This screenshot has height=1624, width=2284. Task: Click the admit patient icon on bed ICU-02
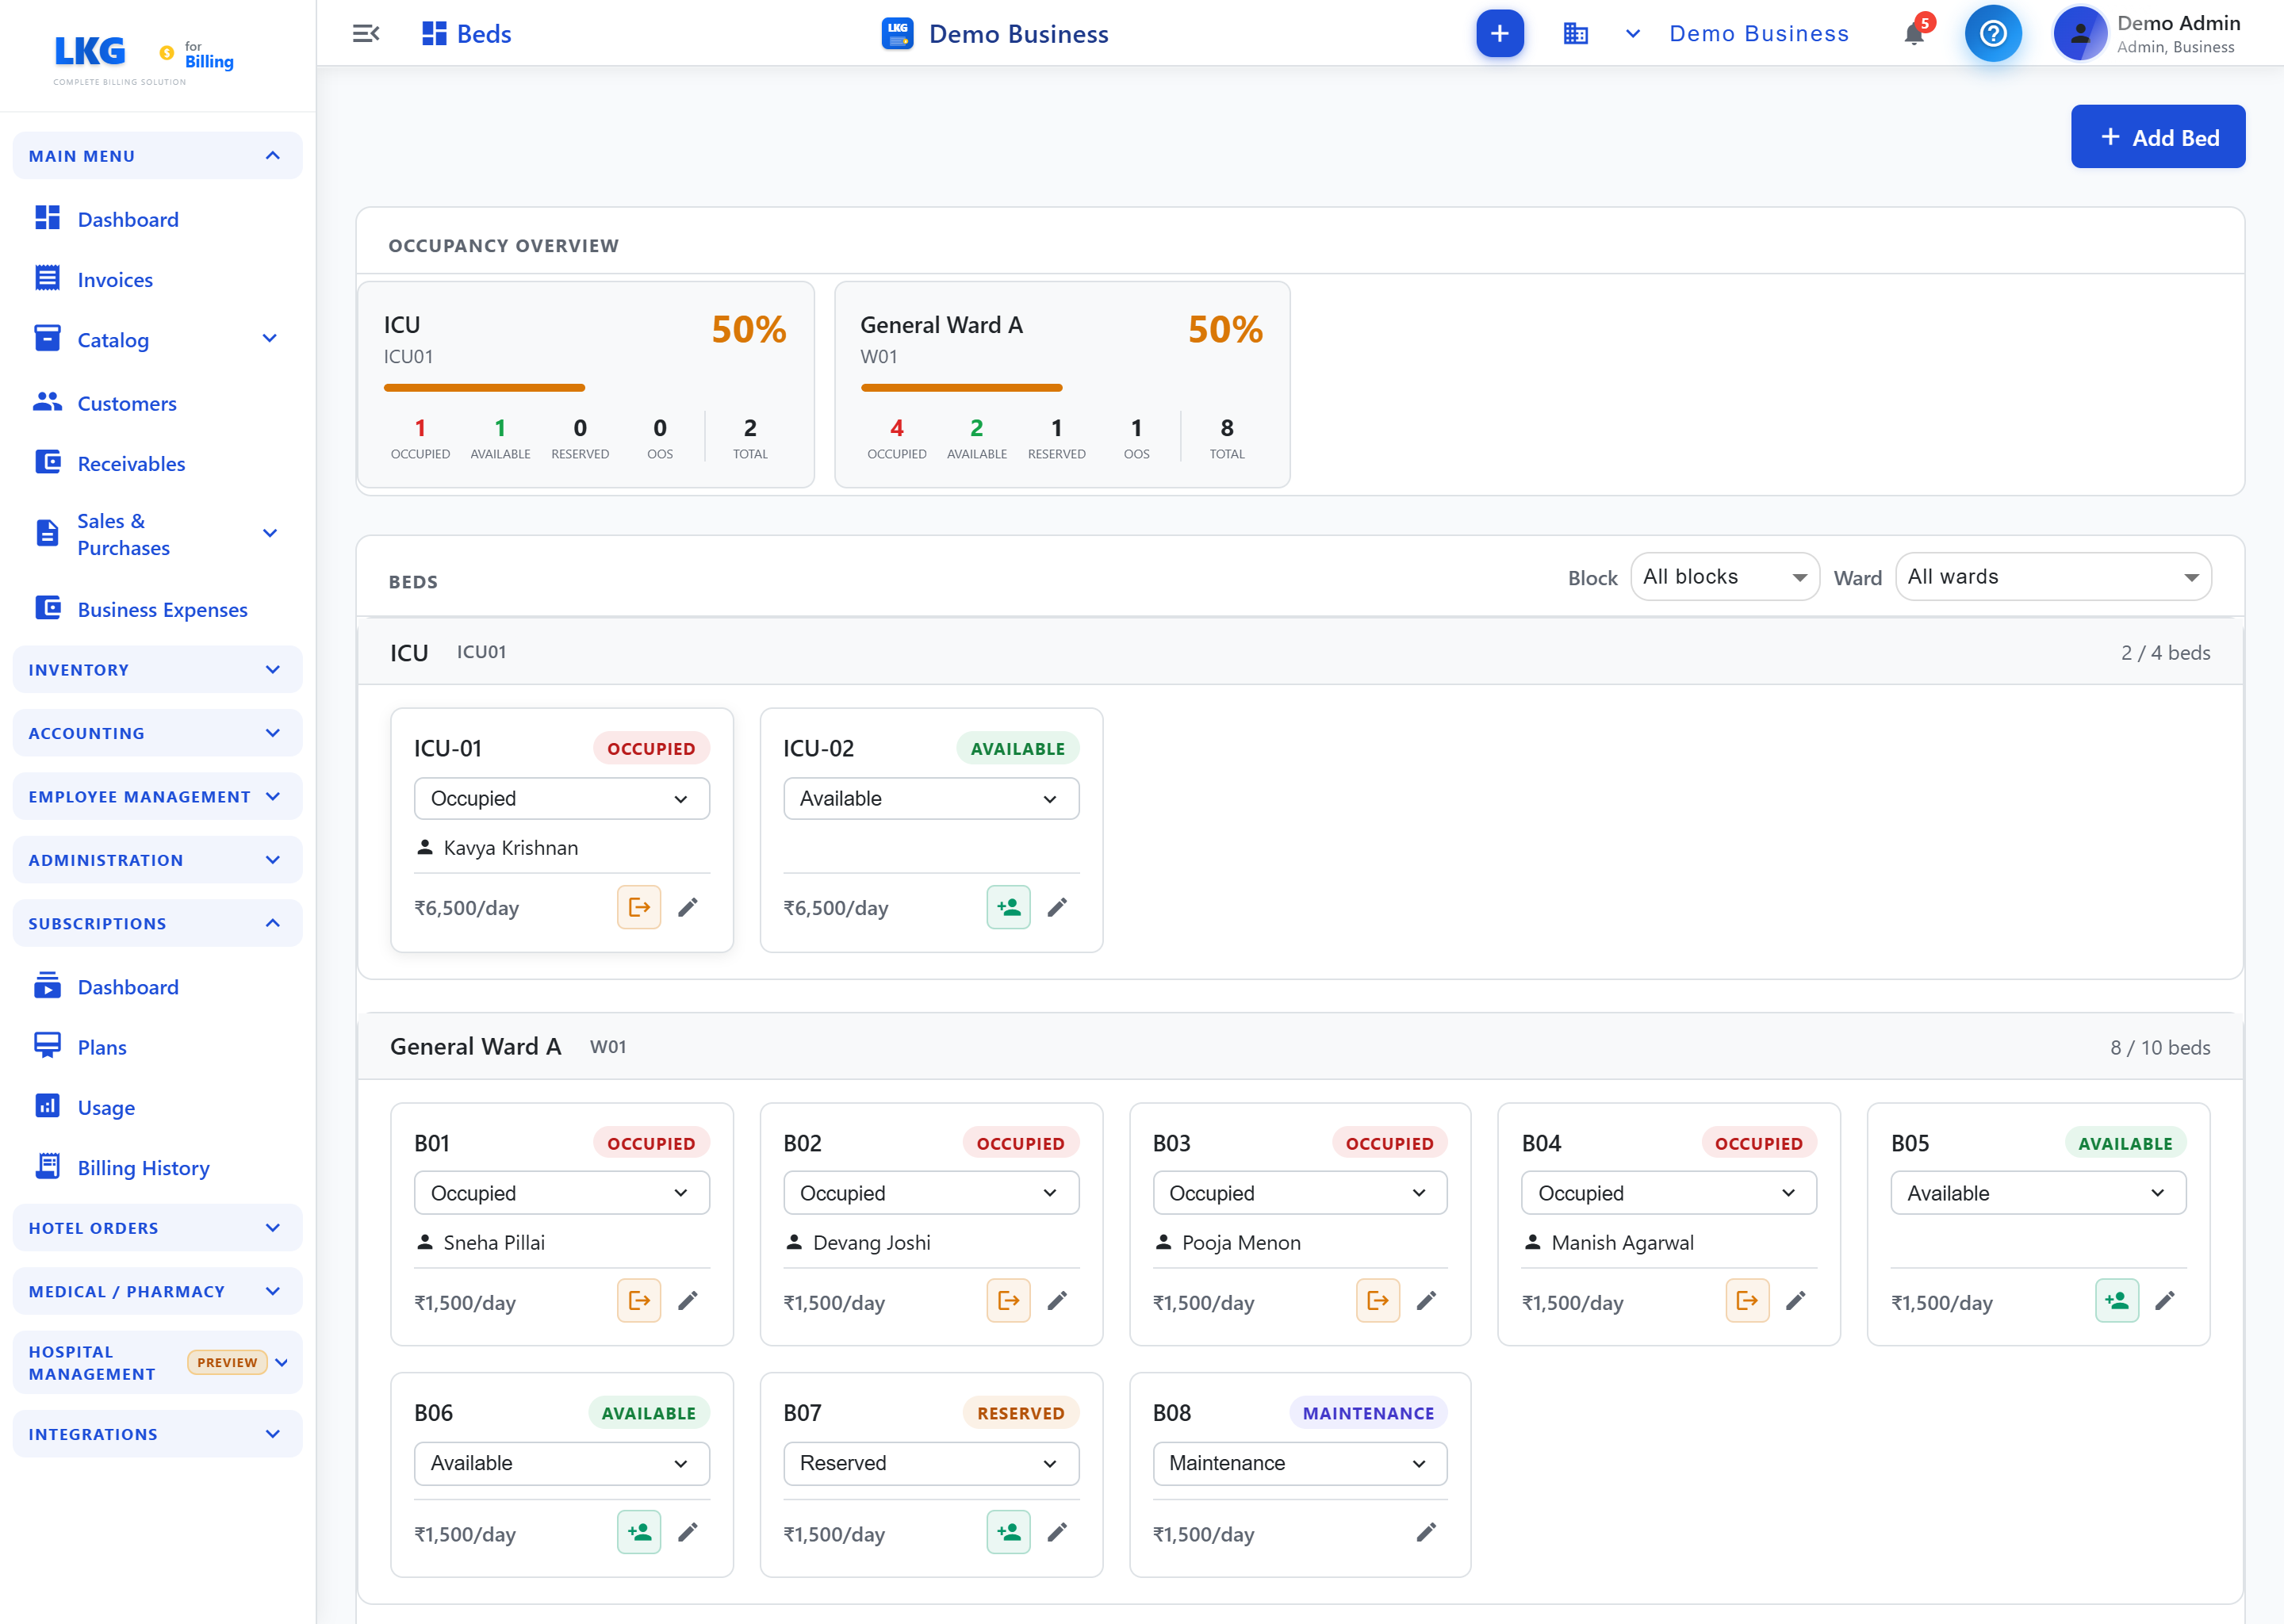coord(1008,907)
